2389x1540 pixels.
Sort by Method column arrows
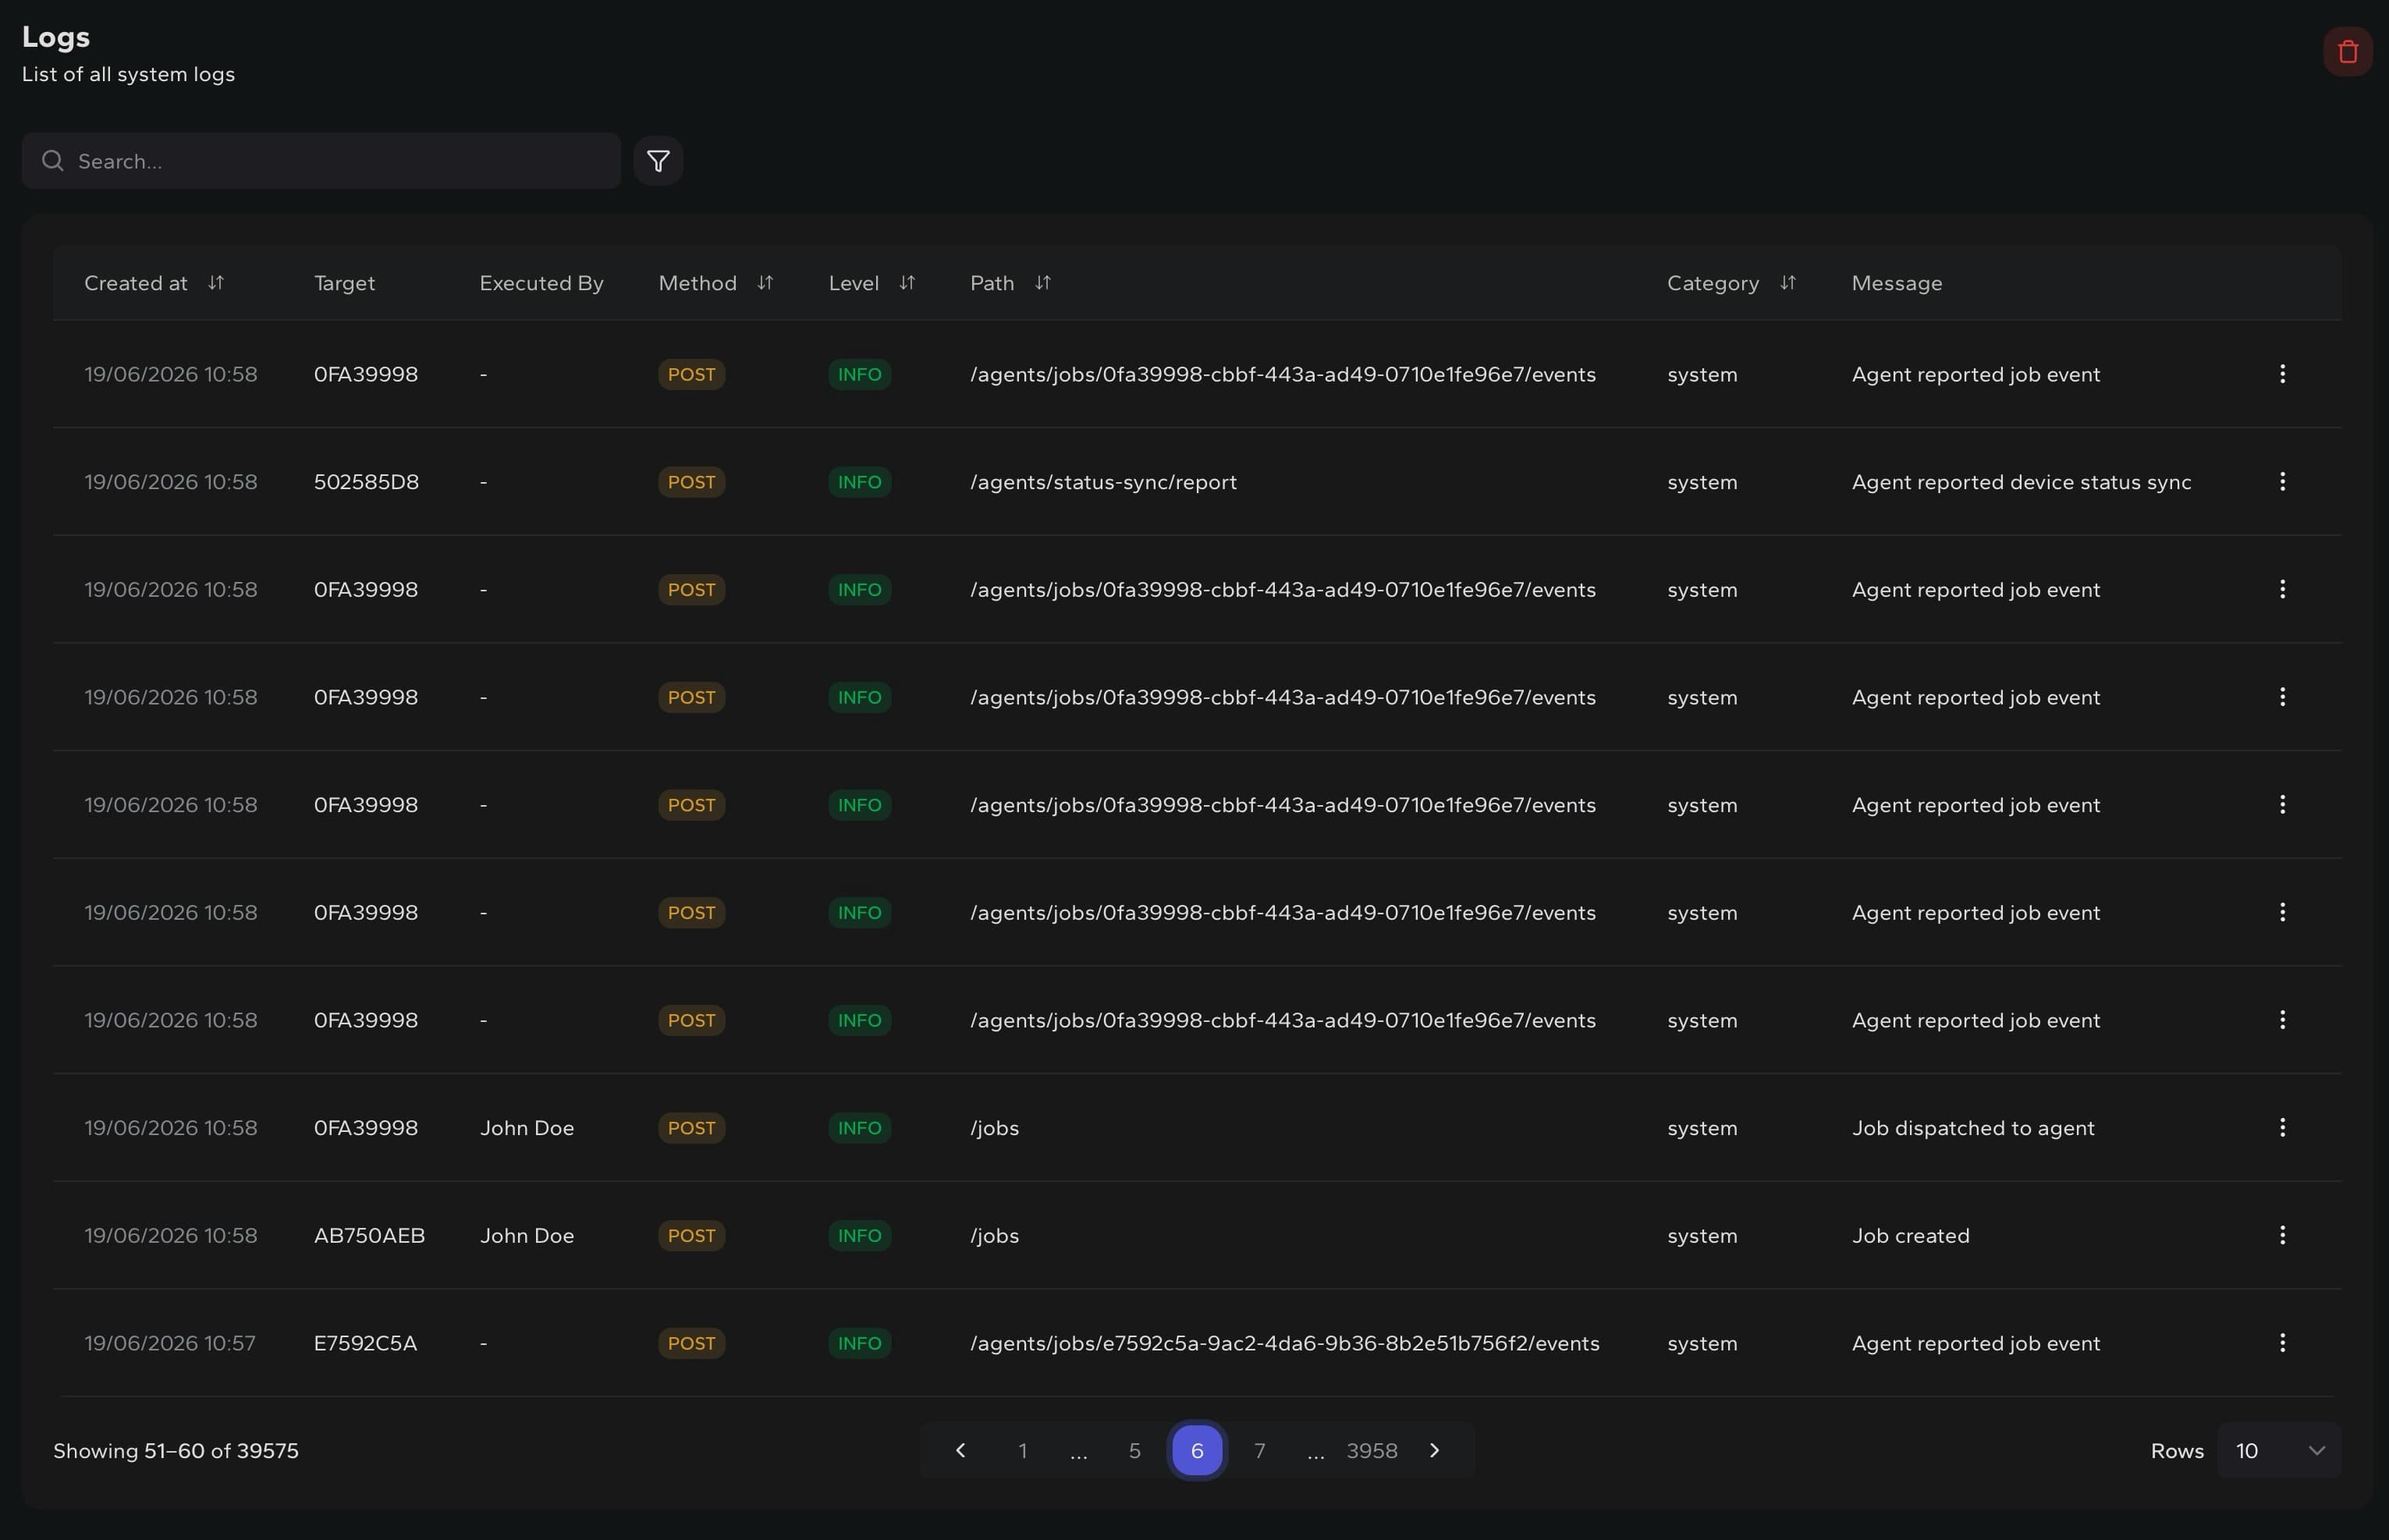[765, 283]
